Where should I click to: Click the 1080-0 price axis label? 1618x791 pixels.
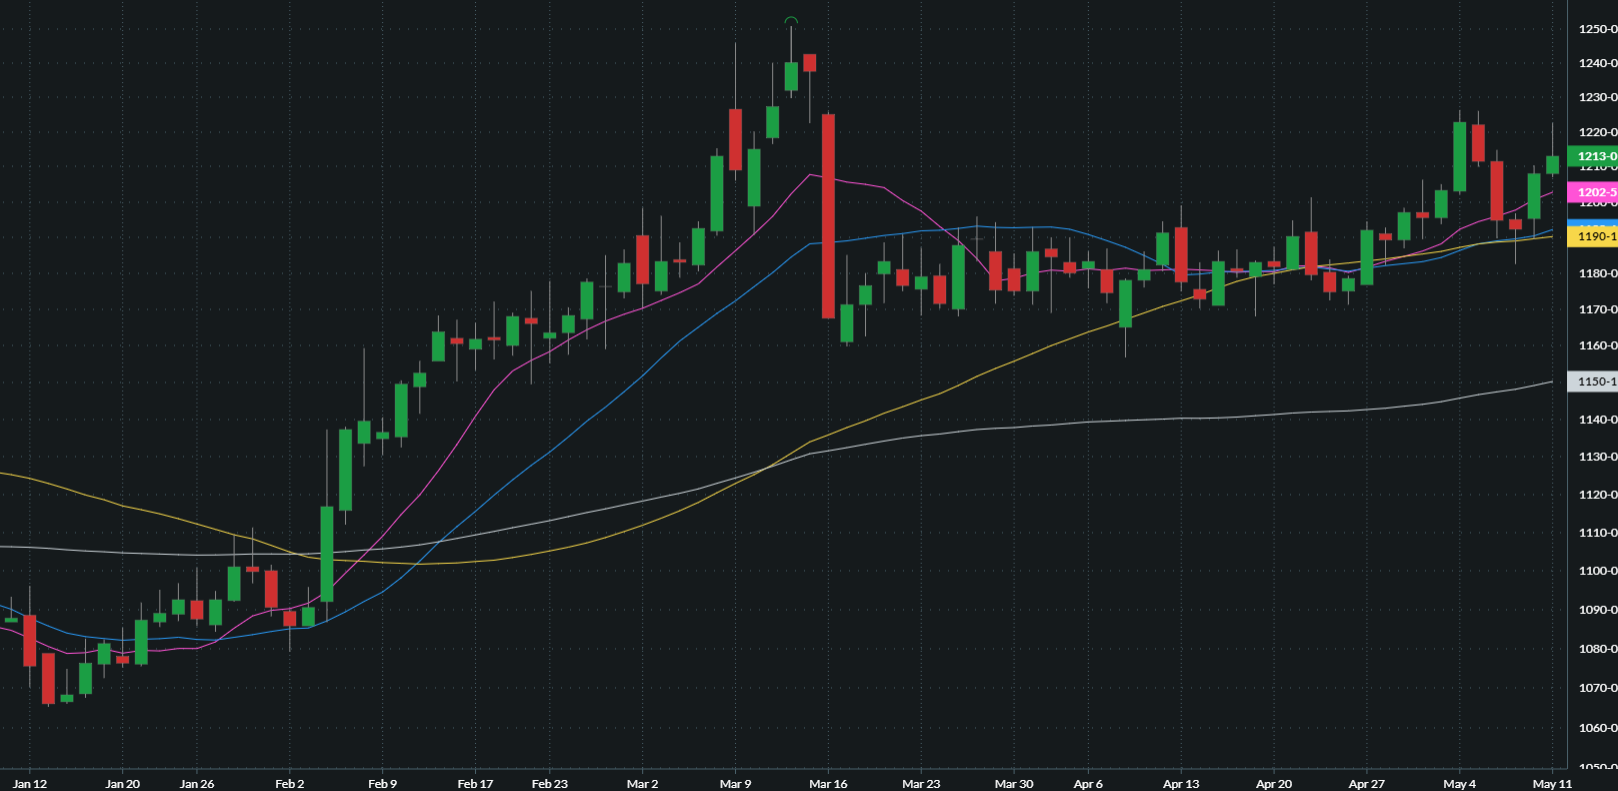[x=1597, y=648]
